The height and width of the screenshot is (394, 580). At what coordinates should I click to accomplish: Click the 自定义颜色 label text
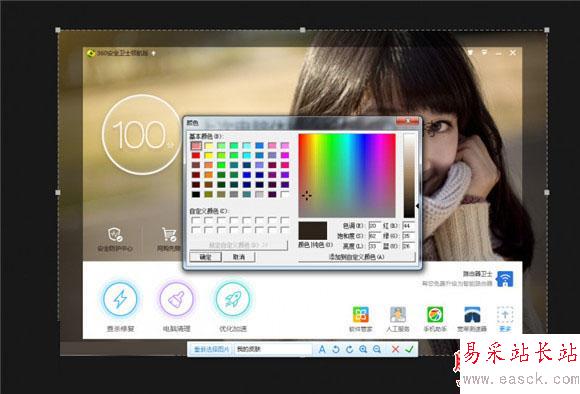pyautogui.click(x=209, y=211)
